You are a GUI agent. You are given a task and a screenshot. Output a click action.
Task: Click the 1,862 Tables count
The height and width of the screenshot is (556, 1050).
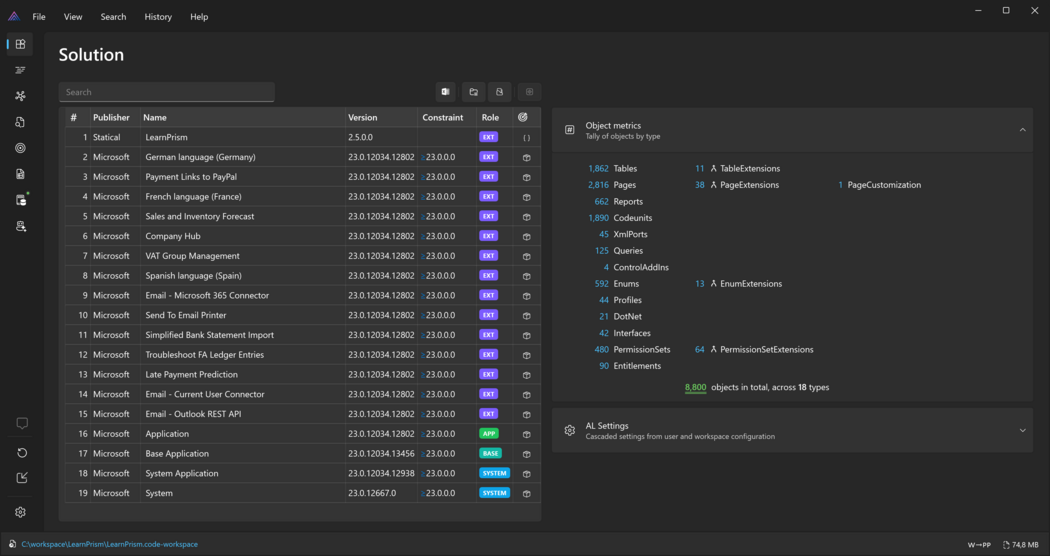pyautogui.click(x=598, y=169)
